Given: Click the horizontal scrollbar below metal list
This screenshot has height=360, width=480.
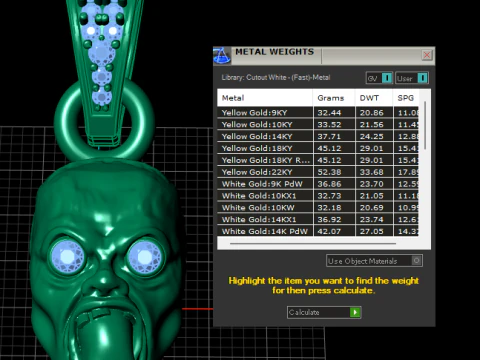Looking at the screenshot, I should point(313,244).
